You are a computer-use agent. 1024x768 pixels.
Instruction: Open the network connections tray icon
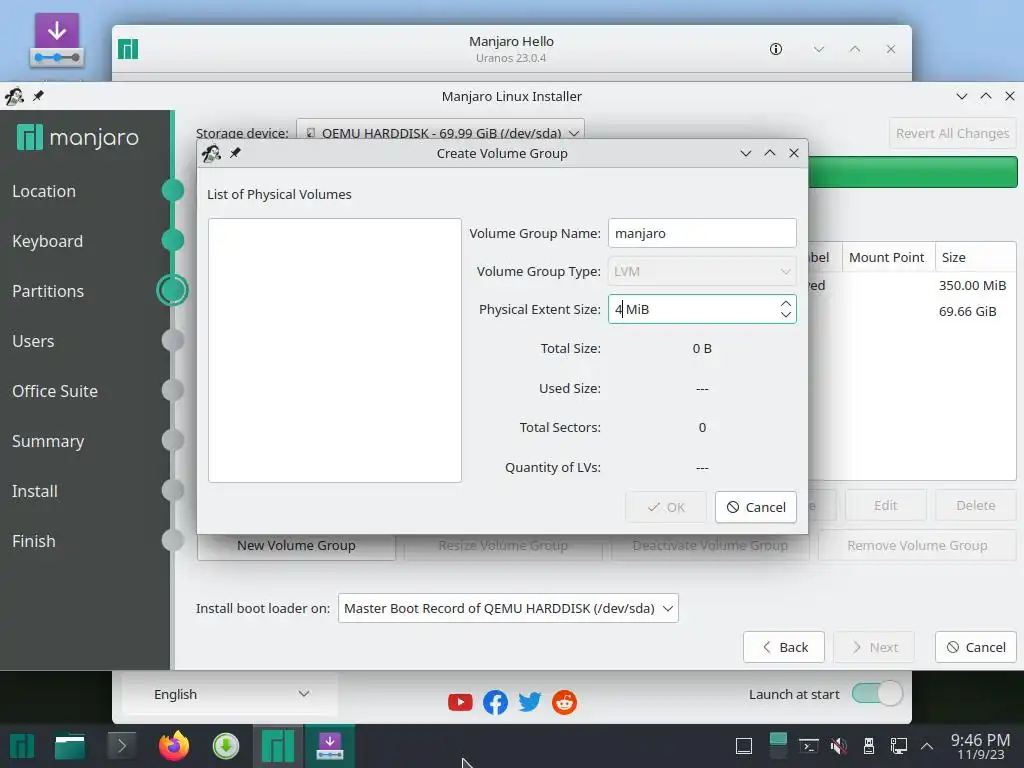click(x=899, y=746)
